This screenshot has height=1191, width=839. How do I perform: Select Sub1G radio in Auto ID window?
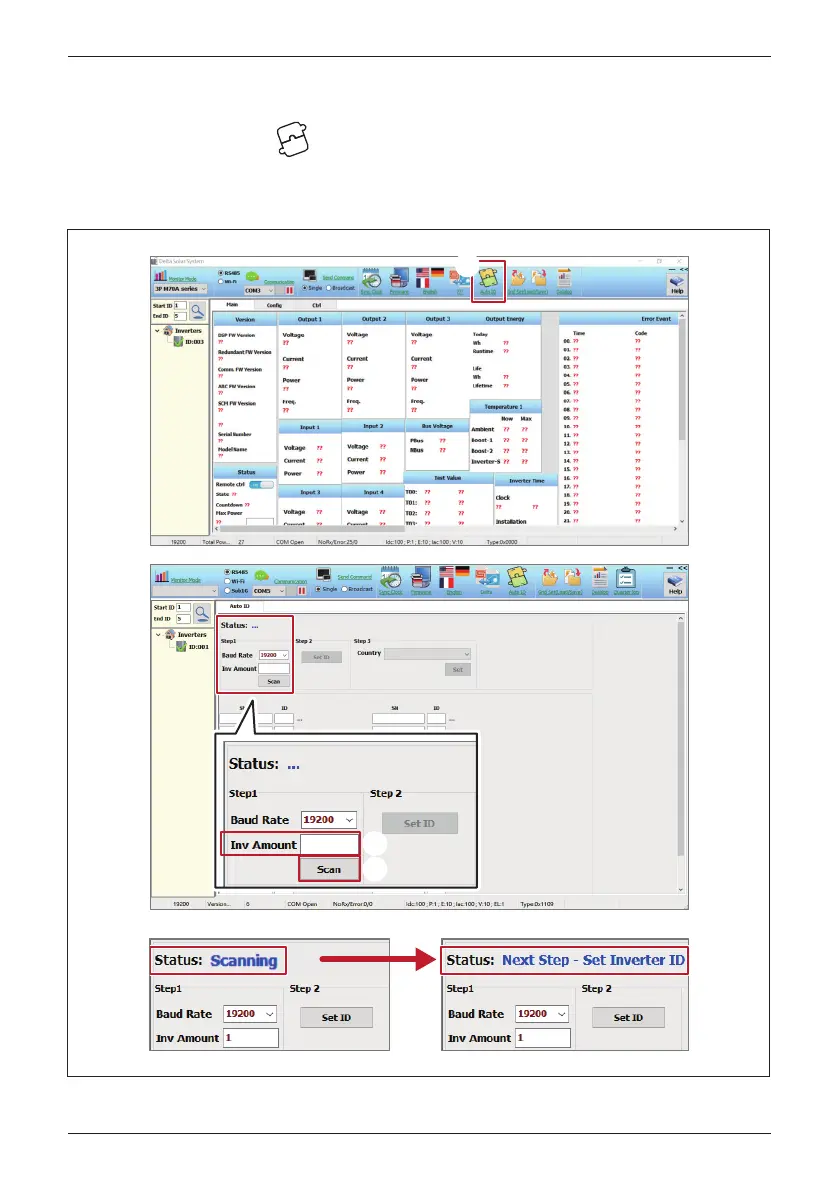[x=226, y=590]
